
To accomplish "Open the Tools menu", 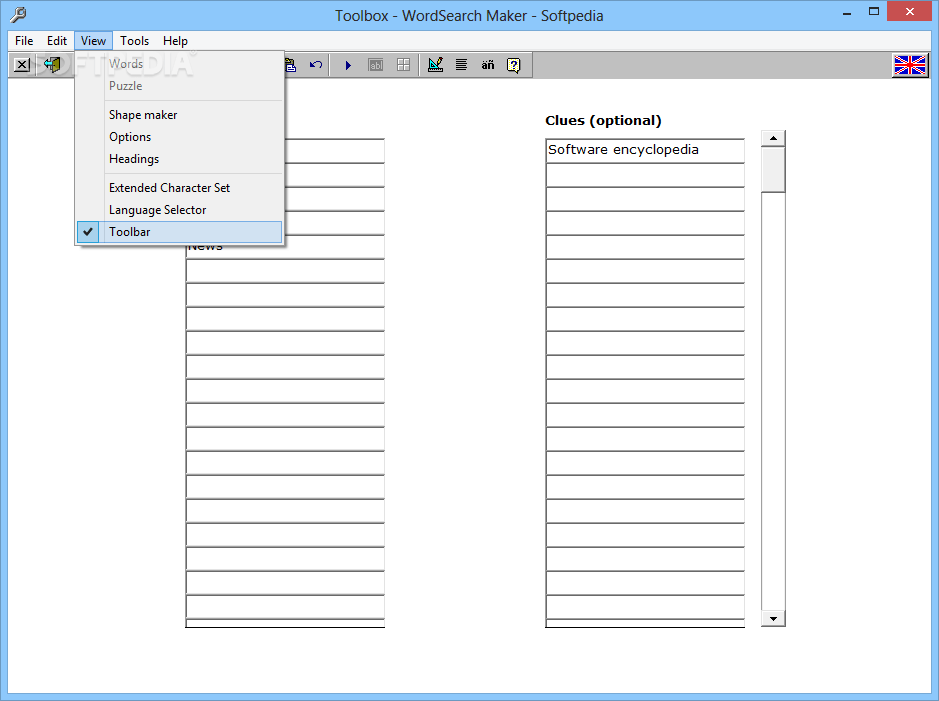I will tap(134, 41).
